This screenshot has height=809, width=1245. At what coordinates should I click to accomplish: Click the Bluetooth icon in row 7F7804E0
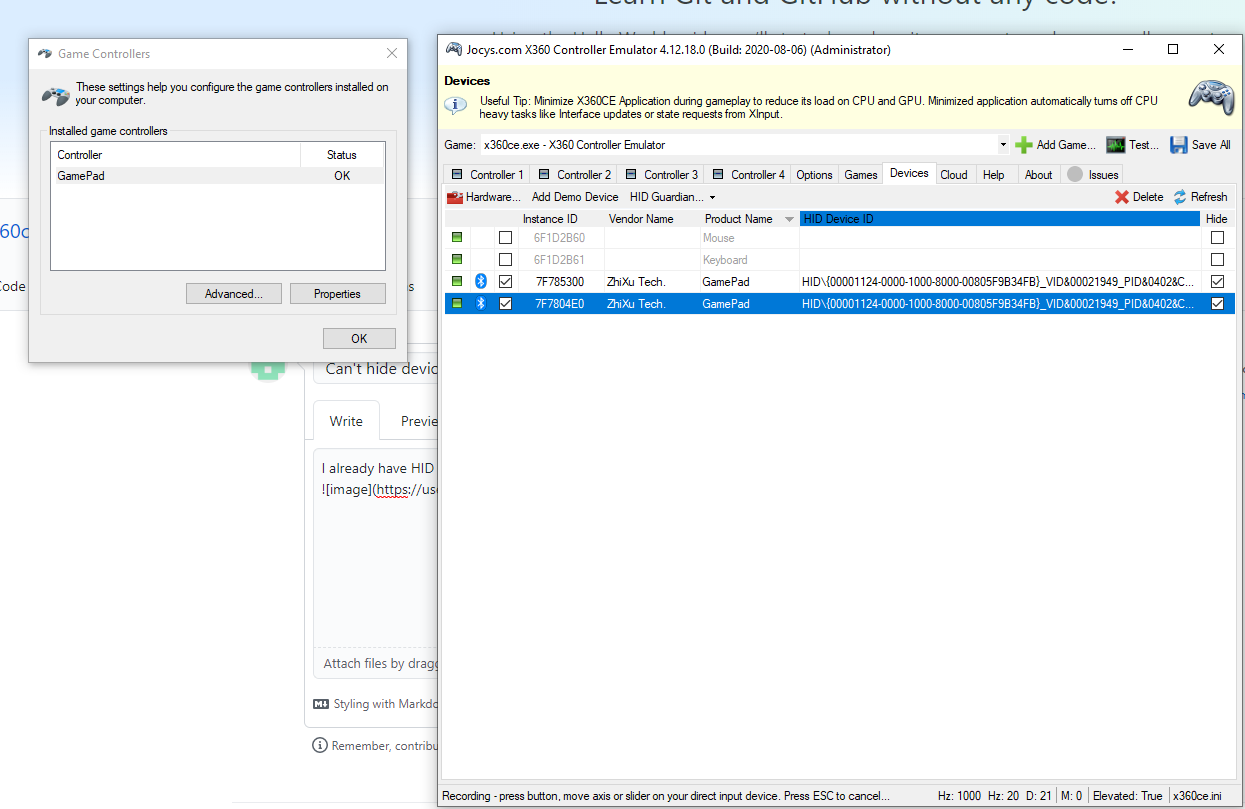481,304
